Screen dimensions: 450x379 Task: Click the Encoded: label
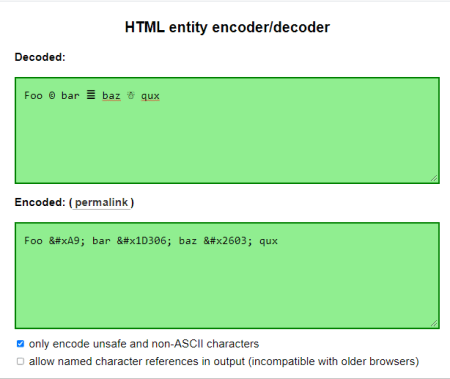[x=40, y=202]
